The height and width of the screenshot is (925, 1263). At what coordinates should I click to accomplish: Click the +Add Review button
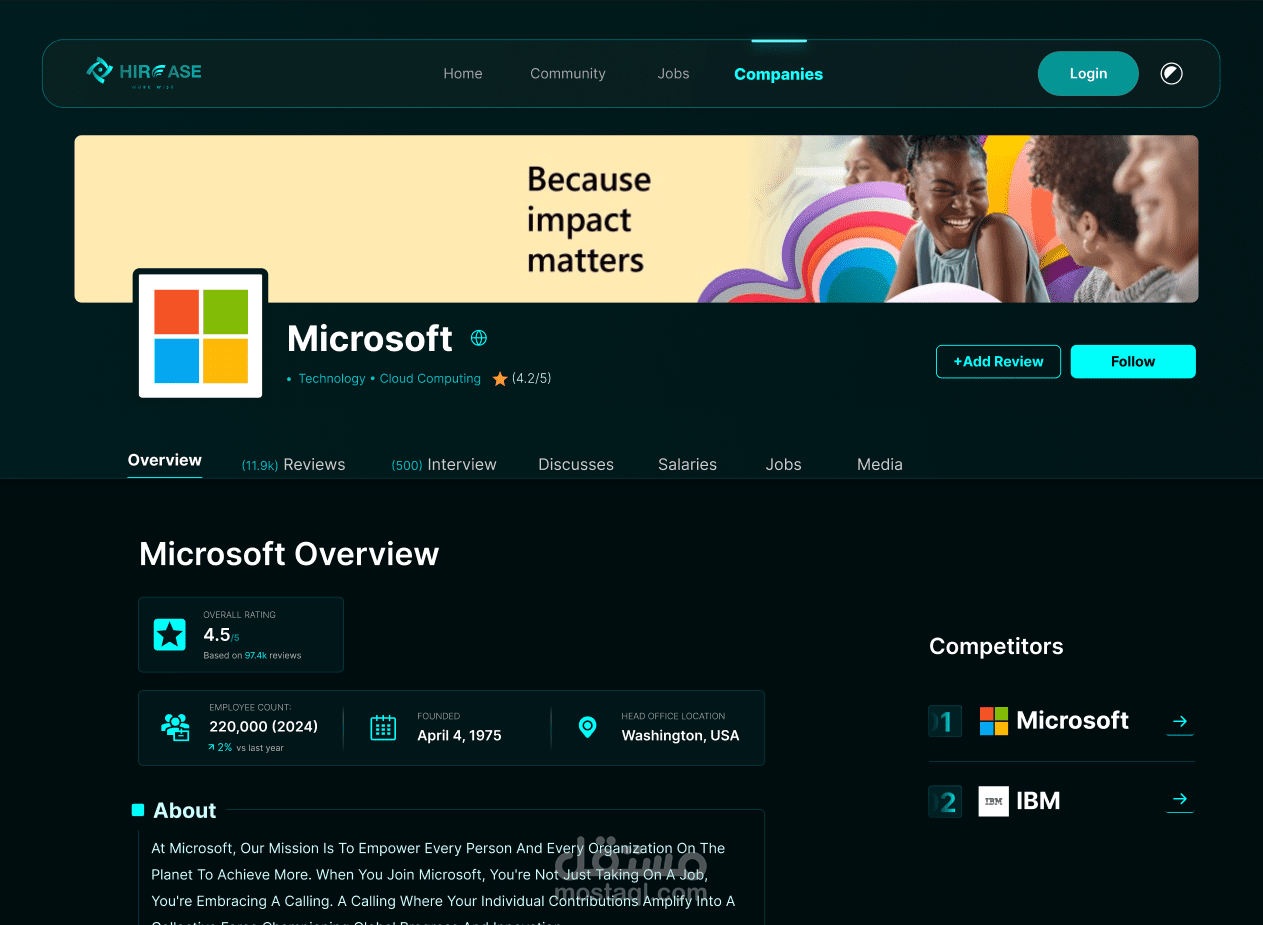click(x=998, y=361)
